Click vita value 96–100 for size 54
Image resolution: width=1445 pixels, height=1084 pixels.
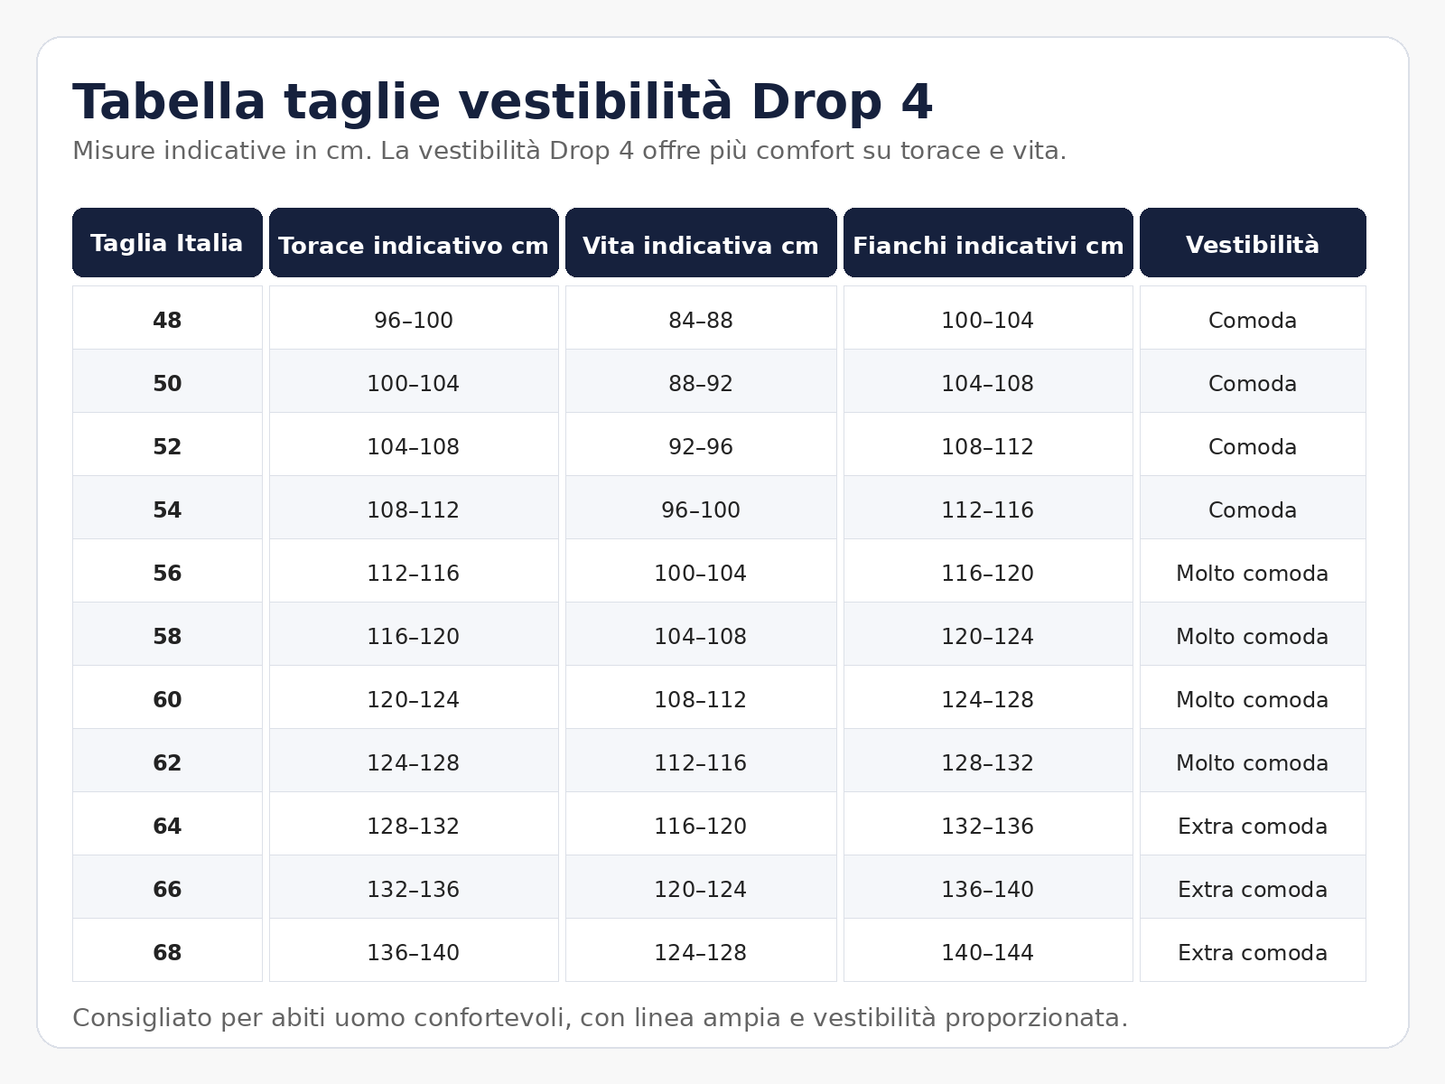(x=700, y=510)
